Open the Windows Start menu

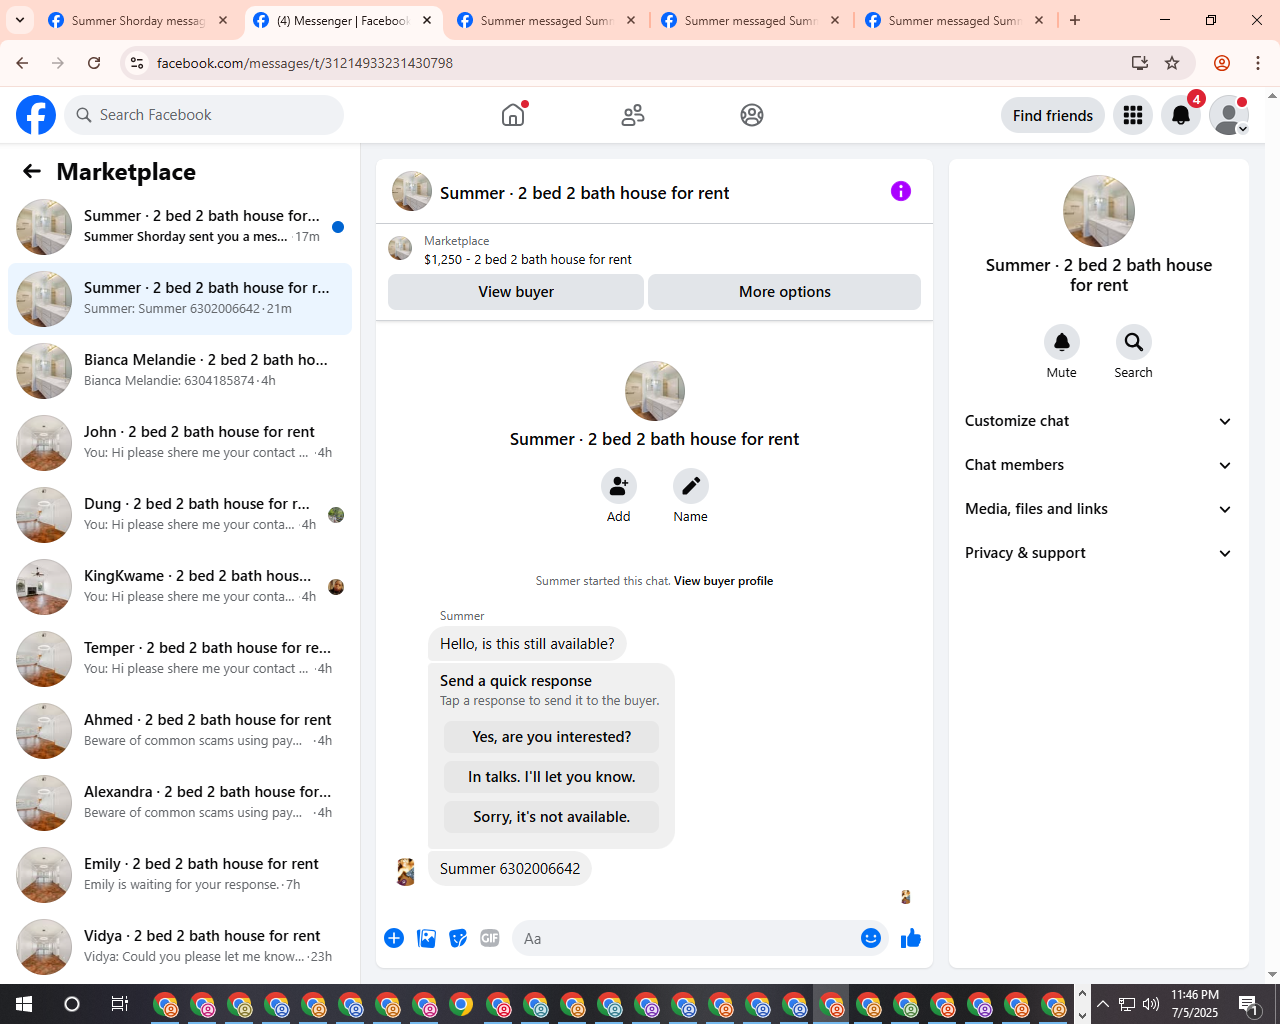click(24, 1004)
